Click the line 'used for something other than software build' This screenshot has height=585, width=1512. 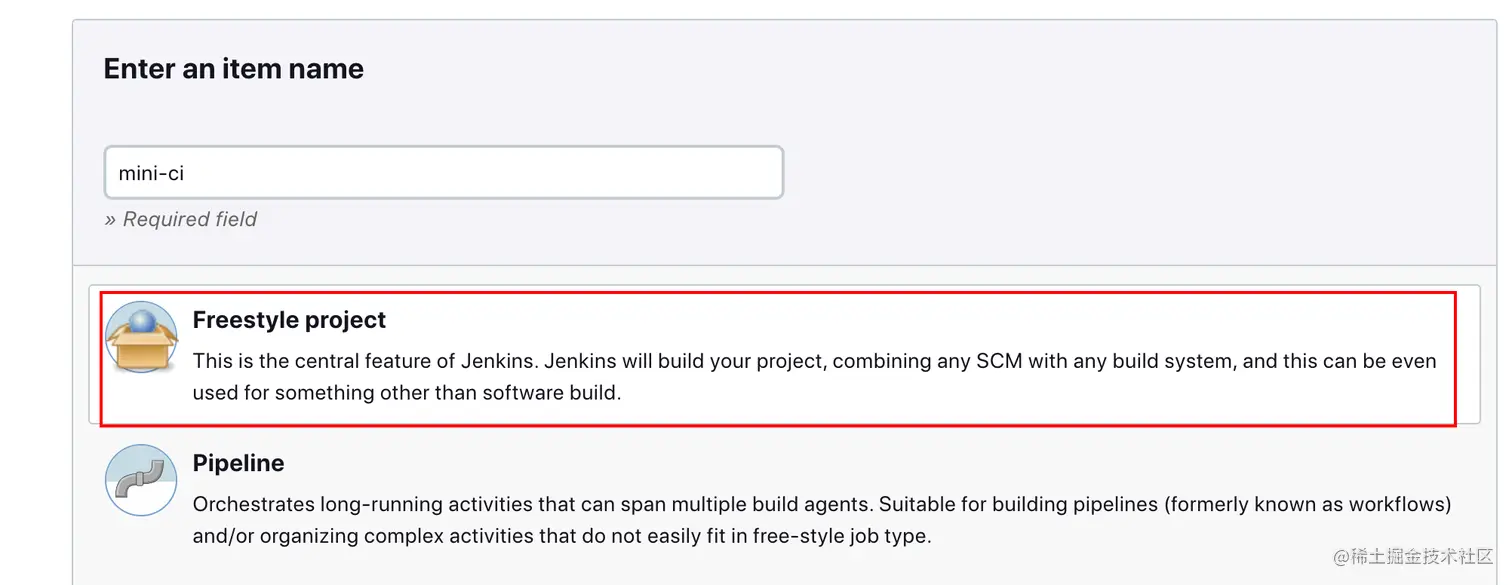point(407,393)
